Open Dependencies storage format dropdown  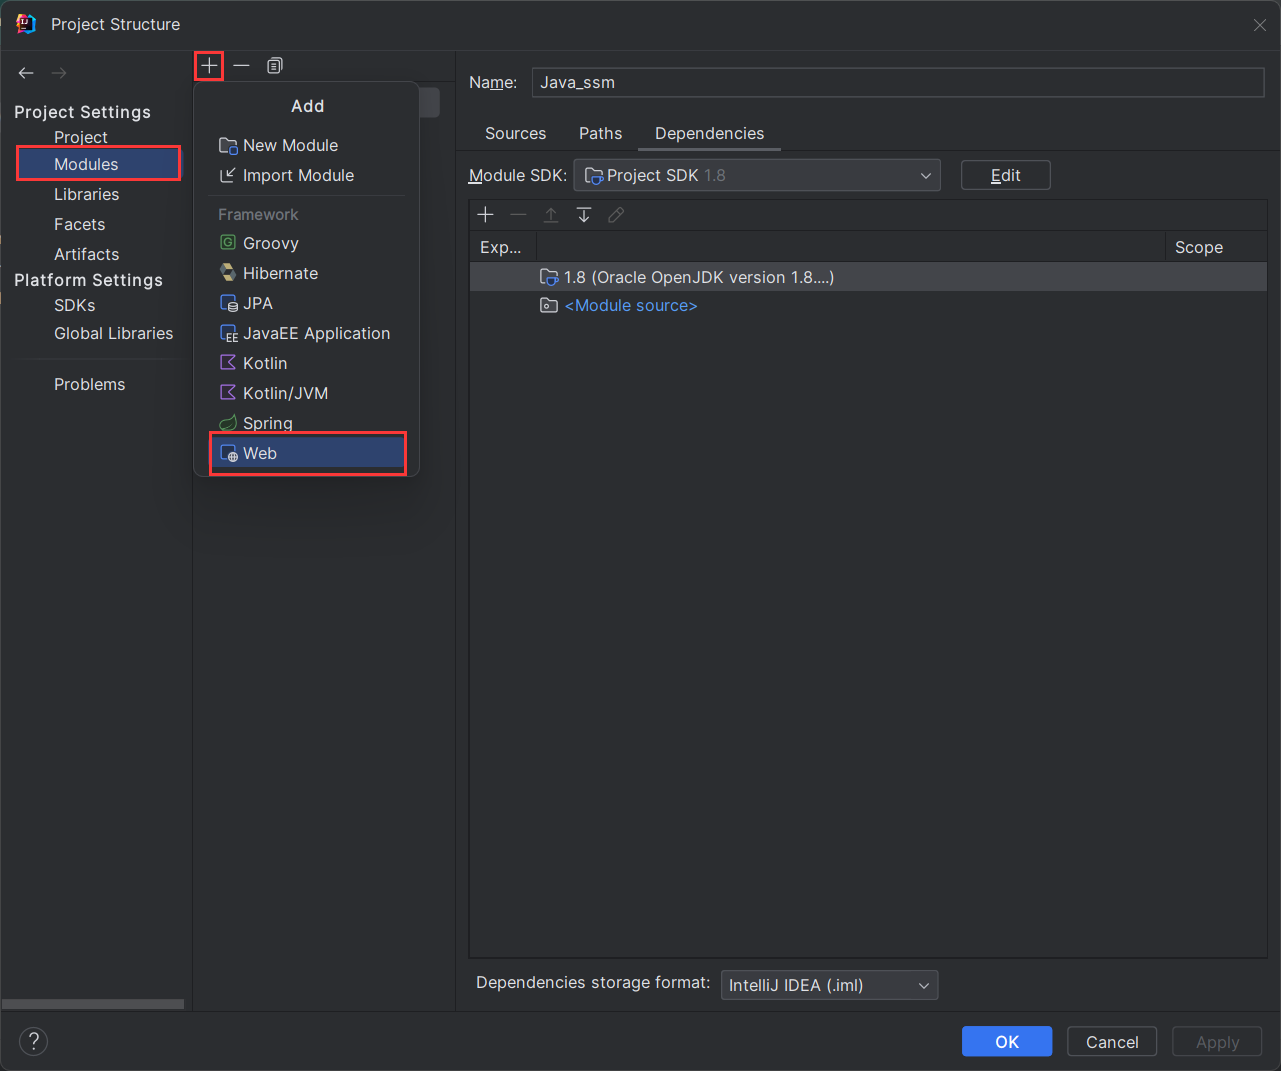tap(829, 985)
